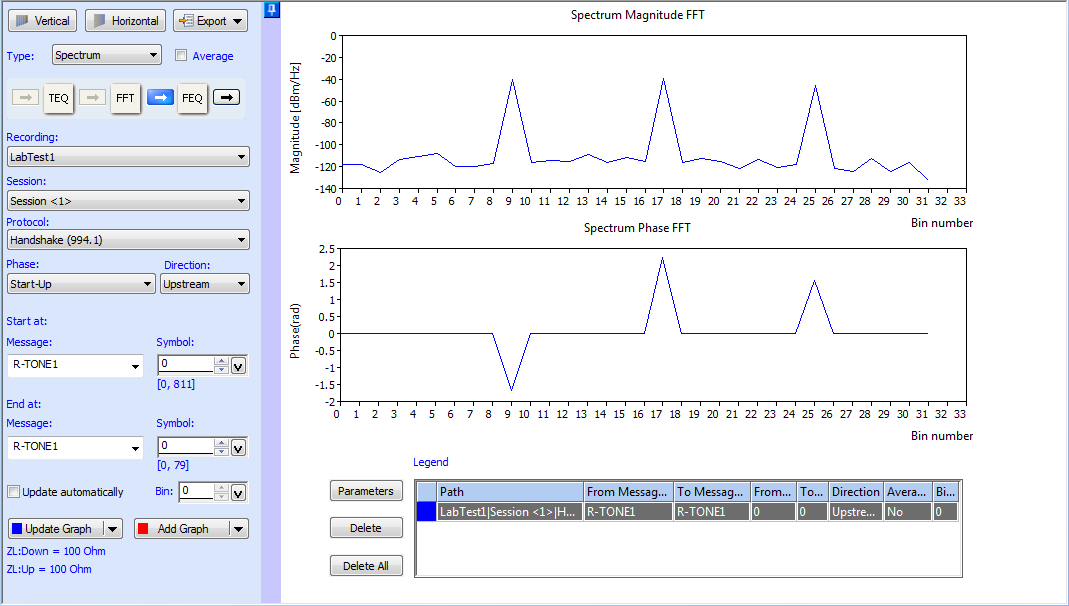Click the Delete All button
Screen dimensions: 1069x606
pyautogui.click(x=366, y=566)
